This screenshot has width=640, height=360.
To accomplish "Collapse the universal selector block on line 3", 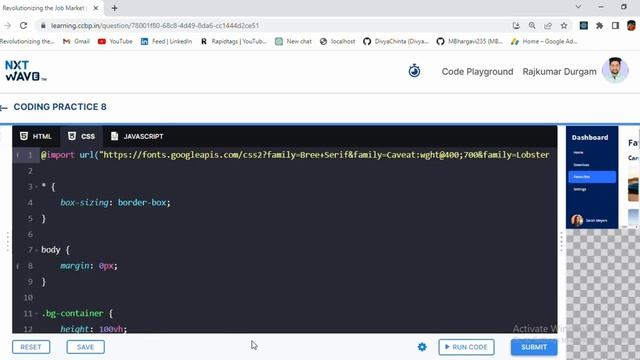I will 36,187.
